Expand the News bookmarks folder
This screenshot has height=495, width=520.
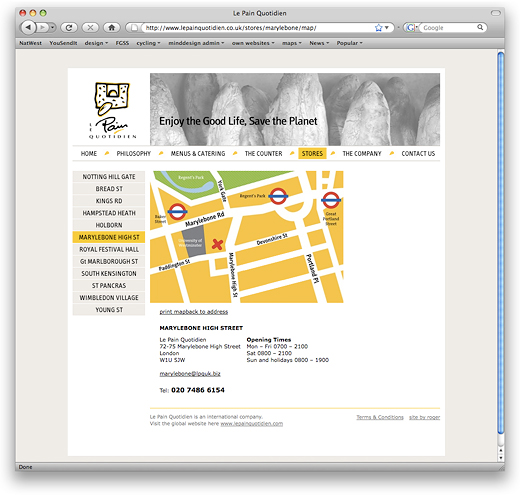pyautogui.click(x=319, y=43)
